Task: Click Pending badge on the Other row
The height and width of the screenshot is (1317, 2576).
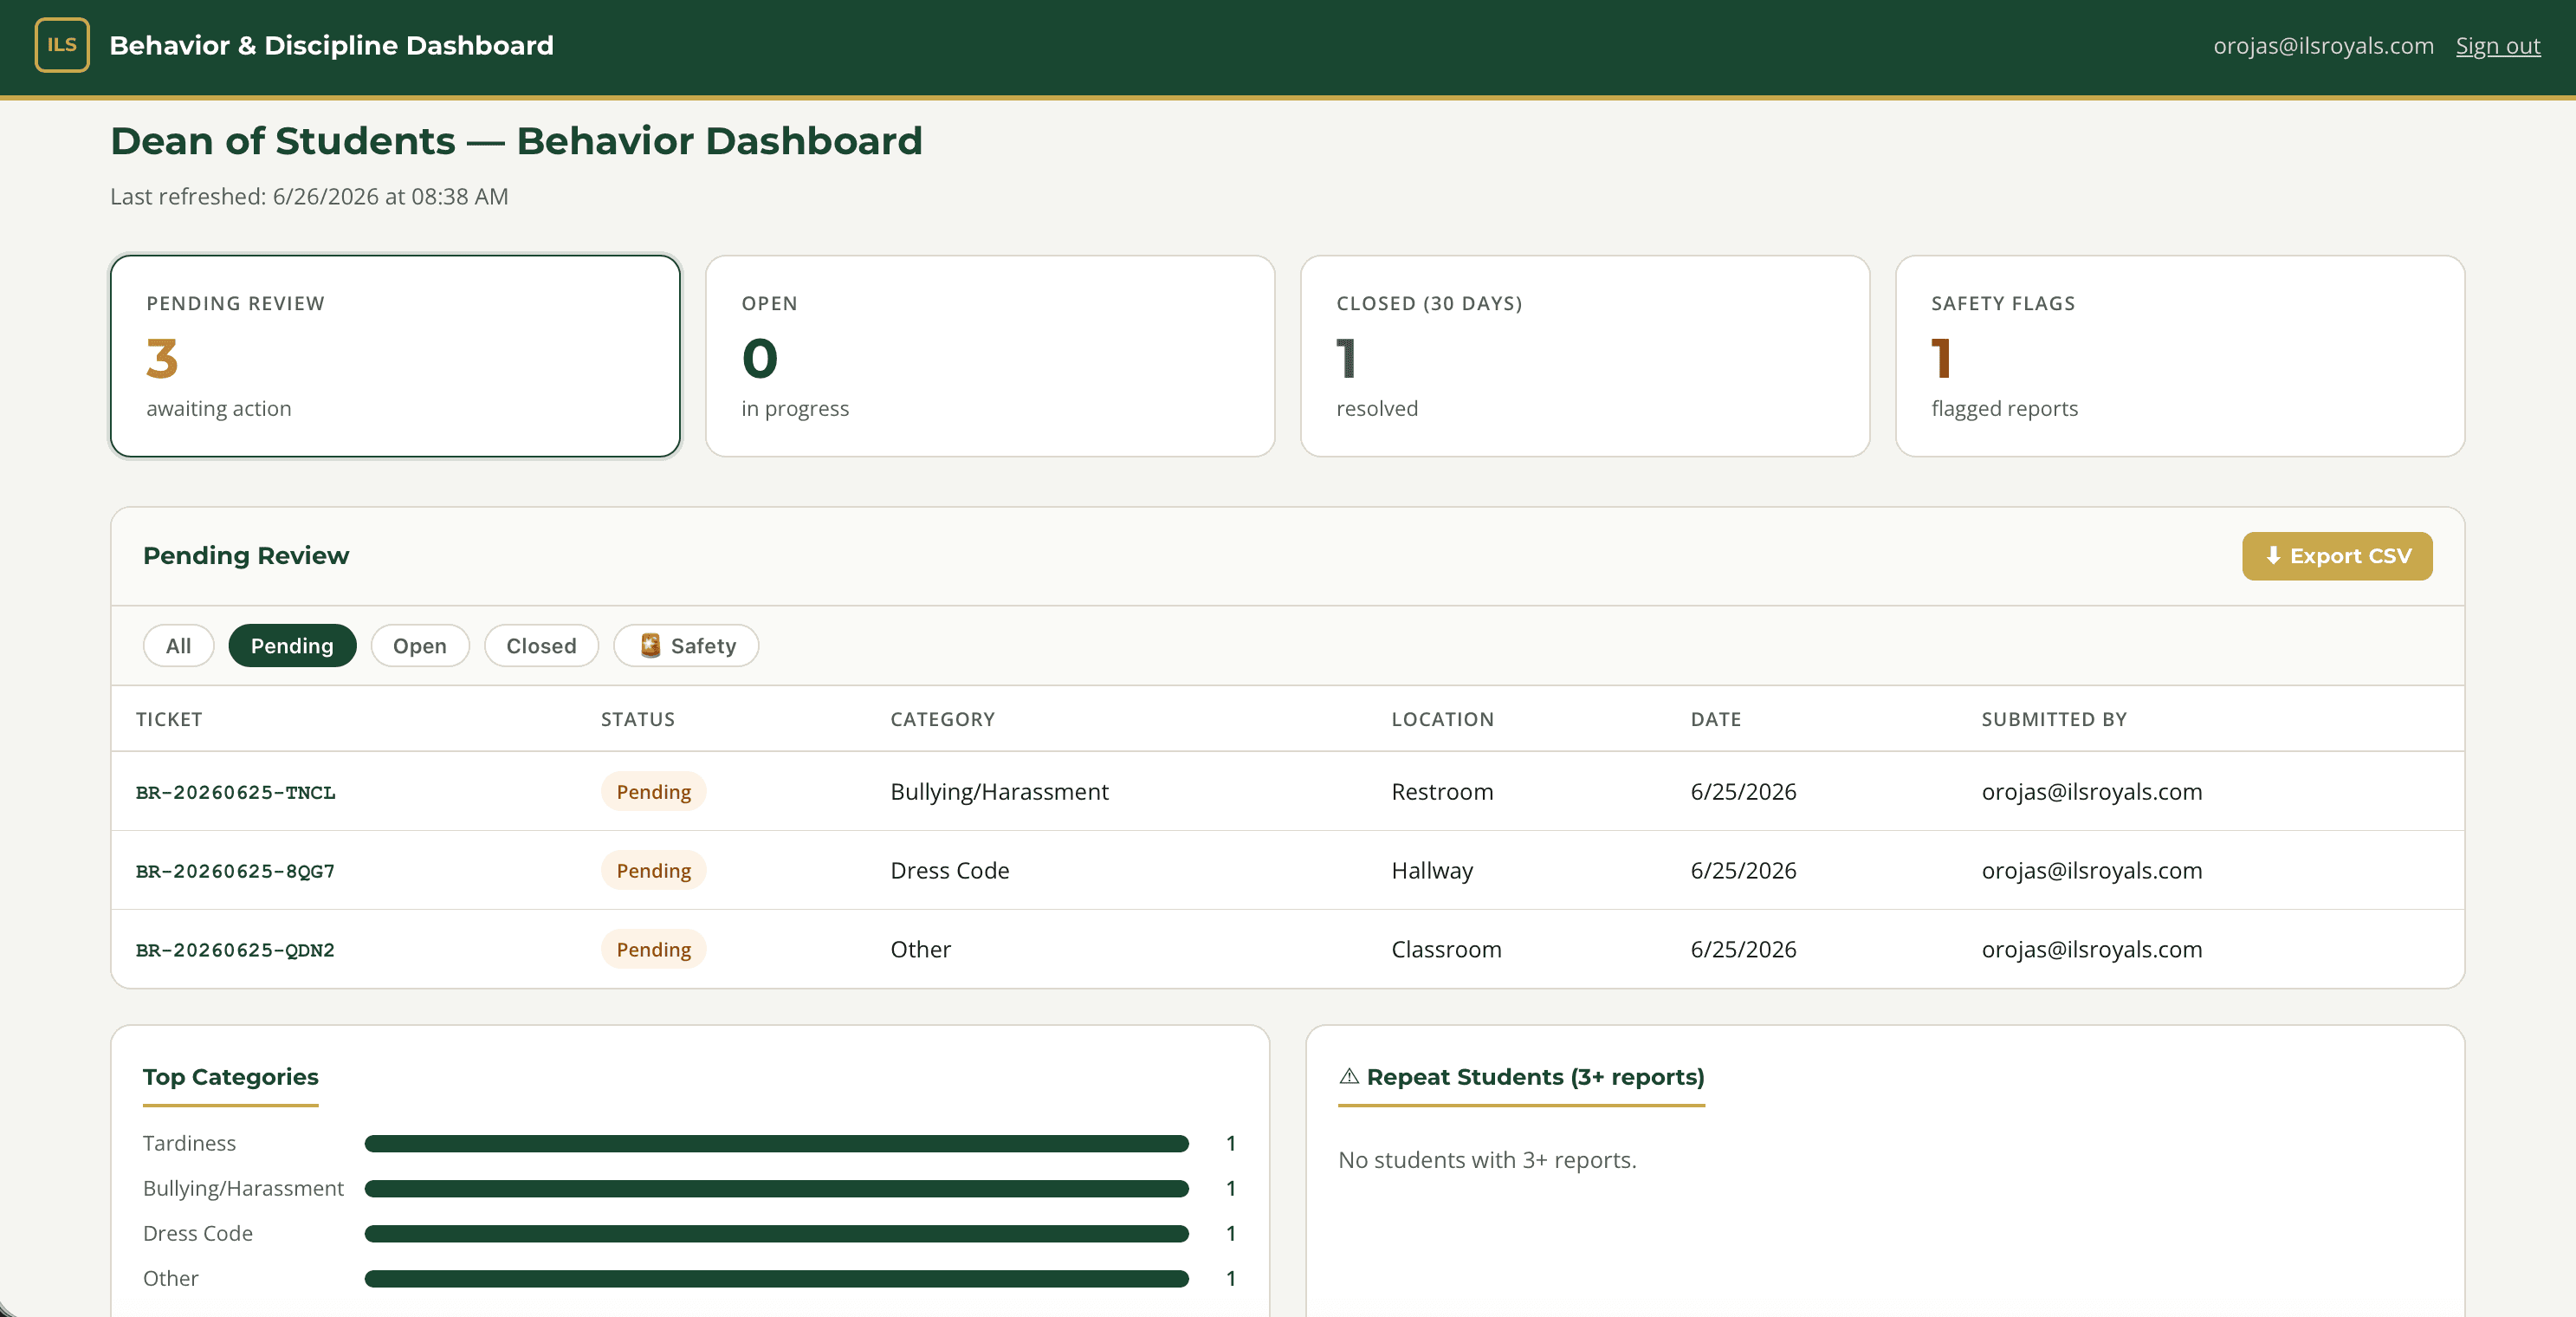Action: (653, 950)
